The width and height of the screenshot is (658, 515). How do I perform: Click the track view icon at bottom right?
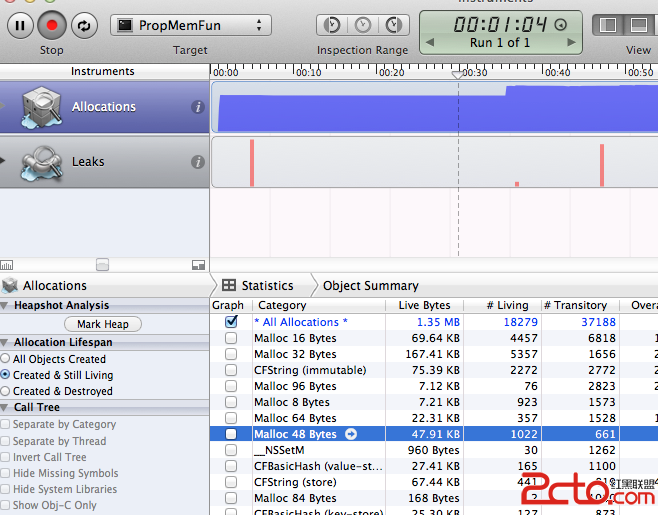click(198, 265)
